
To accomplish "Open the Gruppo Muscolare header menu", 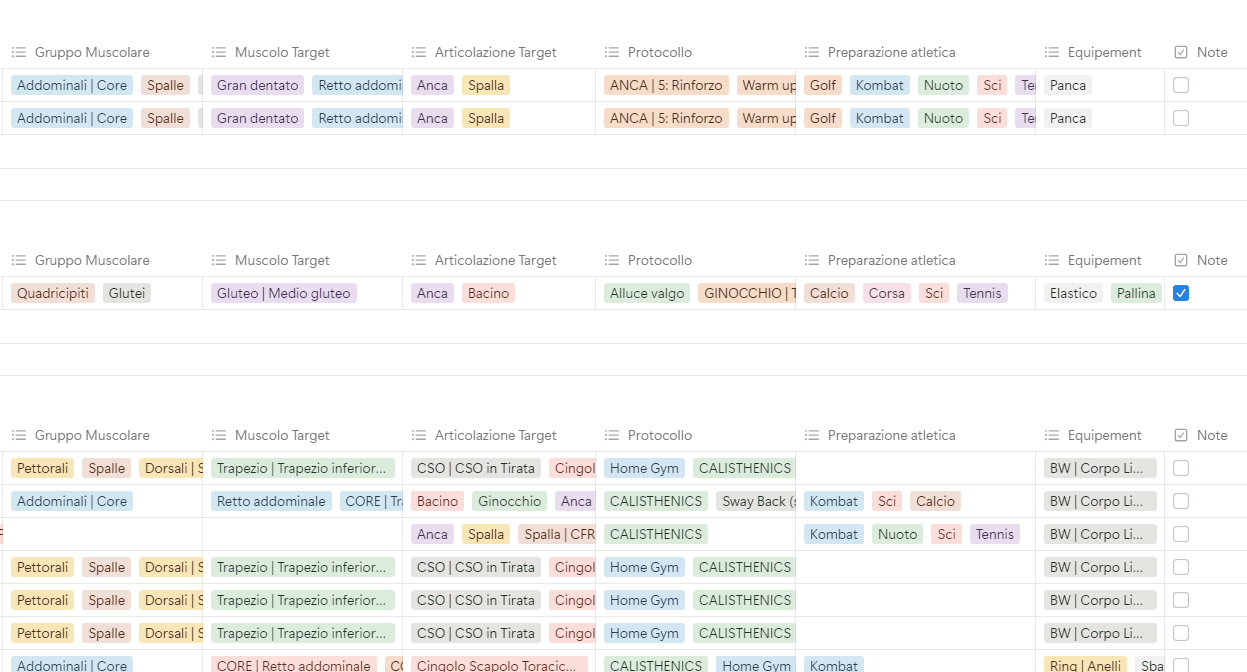I will pos(92,52).
